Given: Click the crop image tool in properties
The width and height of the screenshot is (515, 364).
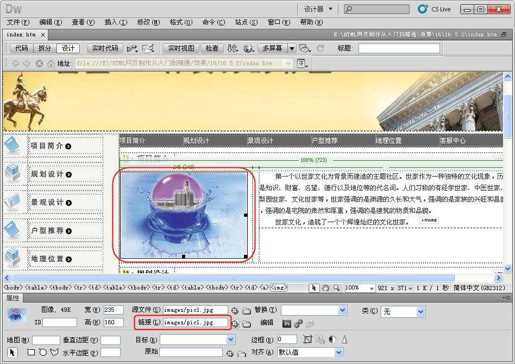Looking at the screenshot, I should point(308,339).
